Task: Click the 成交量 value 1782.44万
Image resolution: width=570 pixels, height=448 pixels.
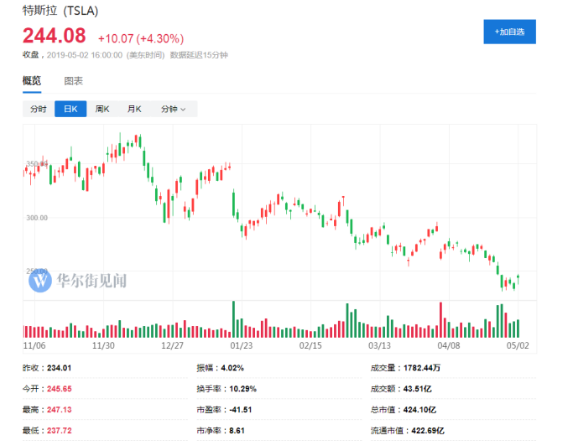Action: (x=422, y=368)
